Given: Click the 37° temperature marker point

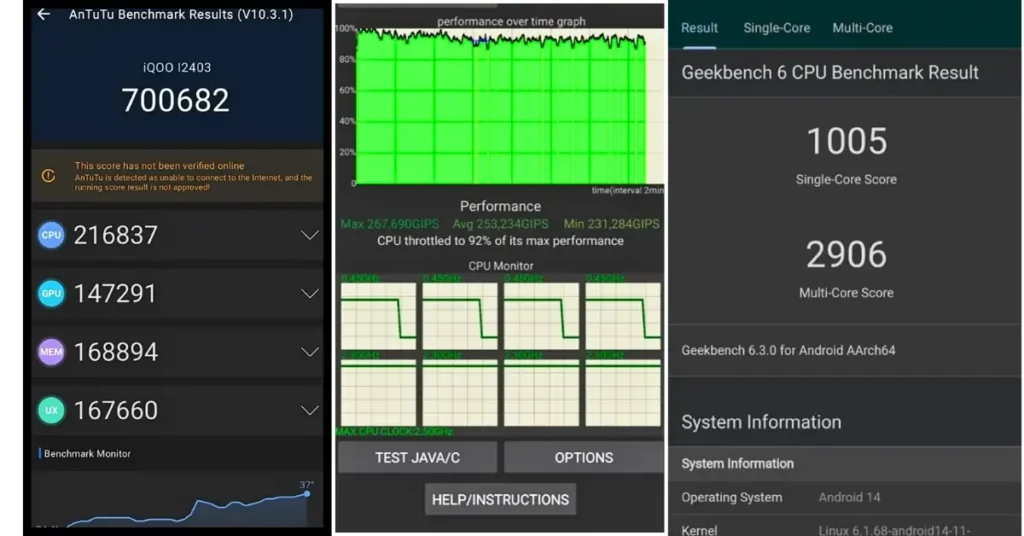Looking at the screenshot, I should point(307,494).
